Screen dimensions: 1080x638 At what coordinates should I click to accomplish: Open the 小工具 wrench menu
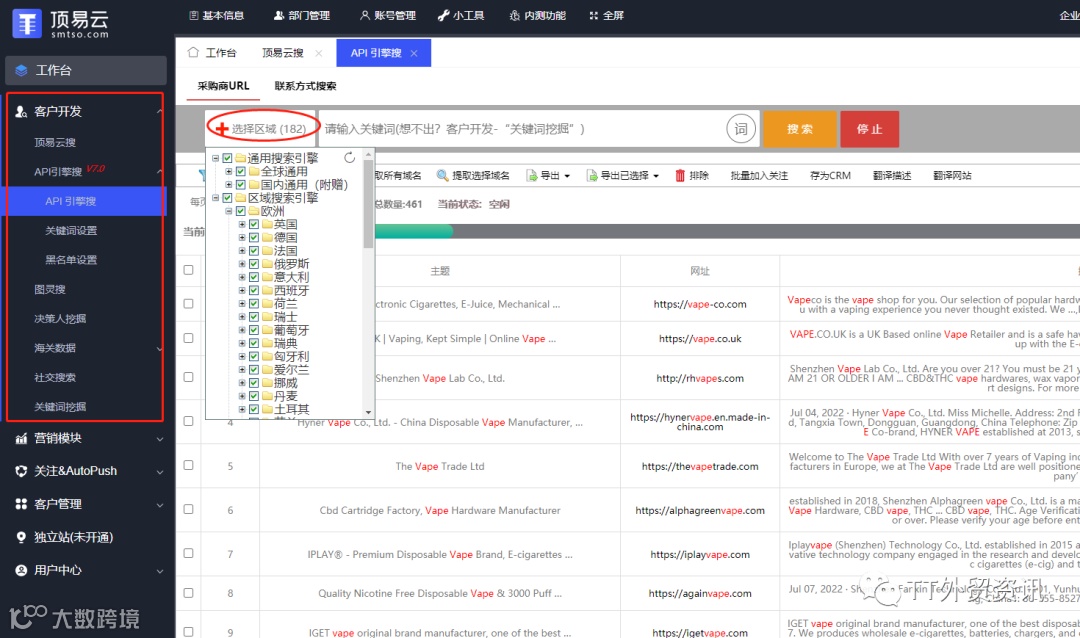pyautogui.click(x=461, y=15)
